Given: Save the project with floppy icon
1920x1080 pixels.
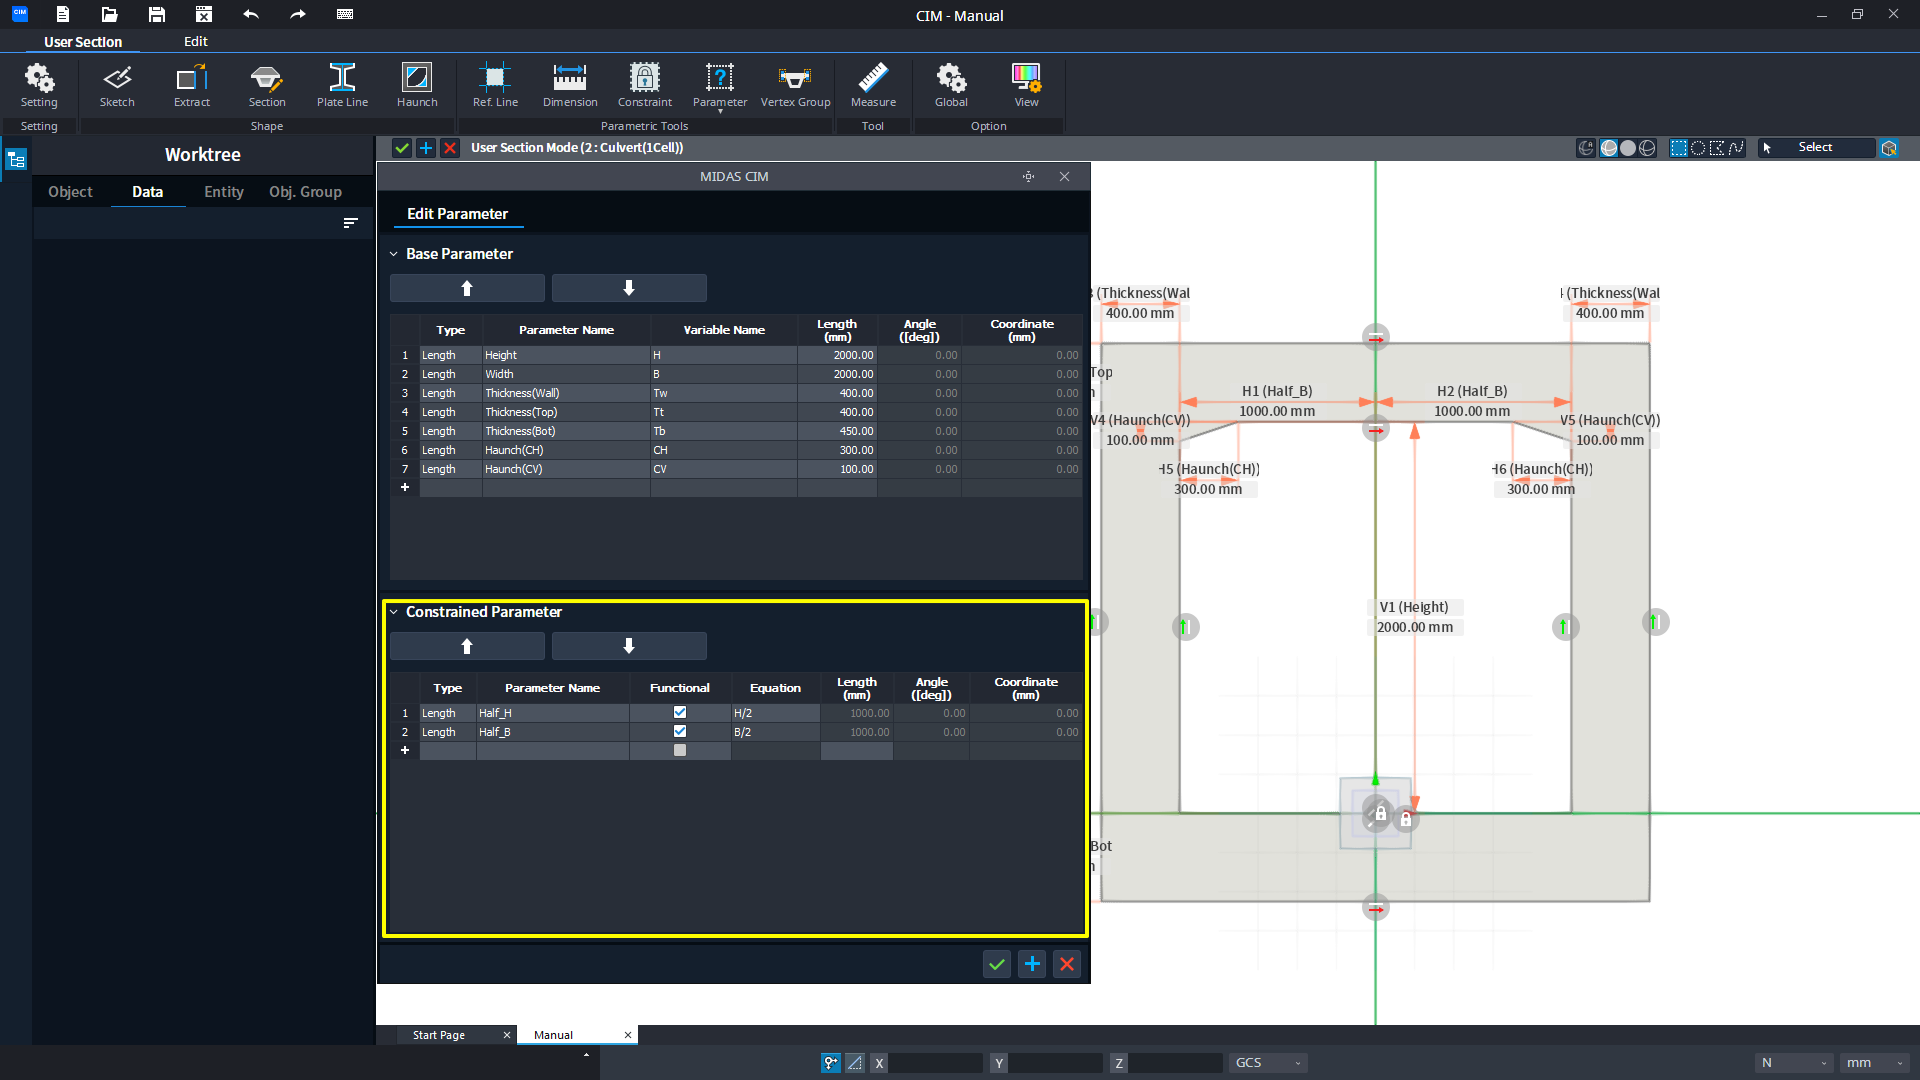Looking at the screenshot, I should [x=157, y=14].
